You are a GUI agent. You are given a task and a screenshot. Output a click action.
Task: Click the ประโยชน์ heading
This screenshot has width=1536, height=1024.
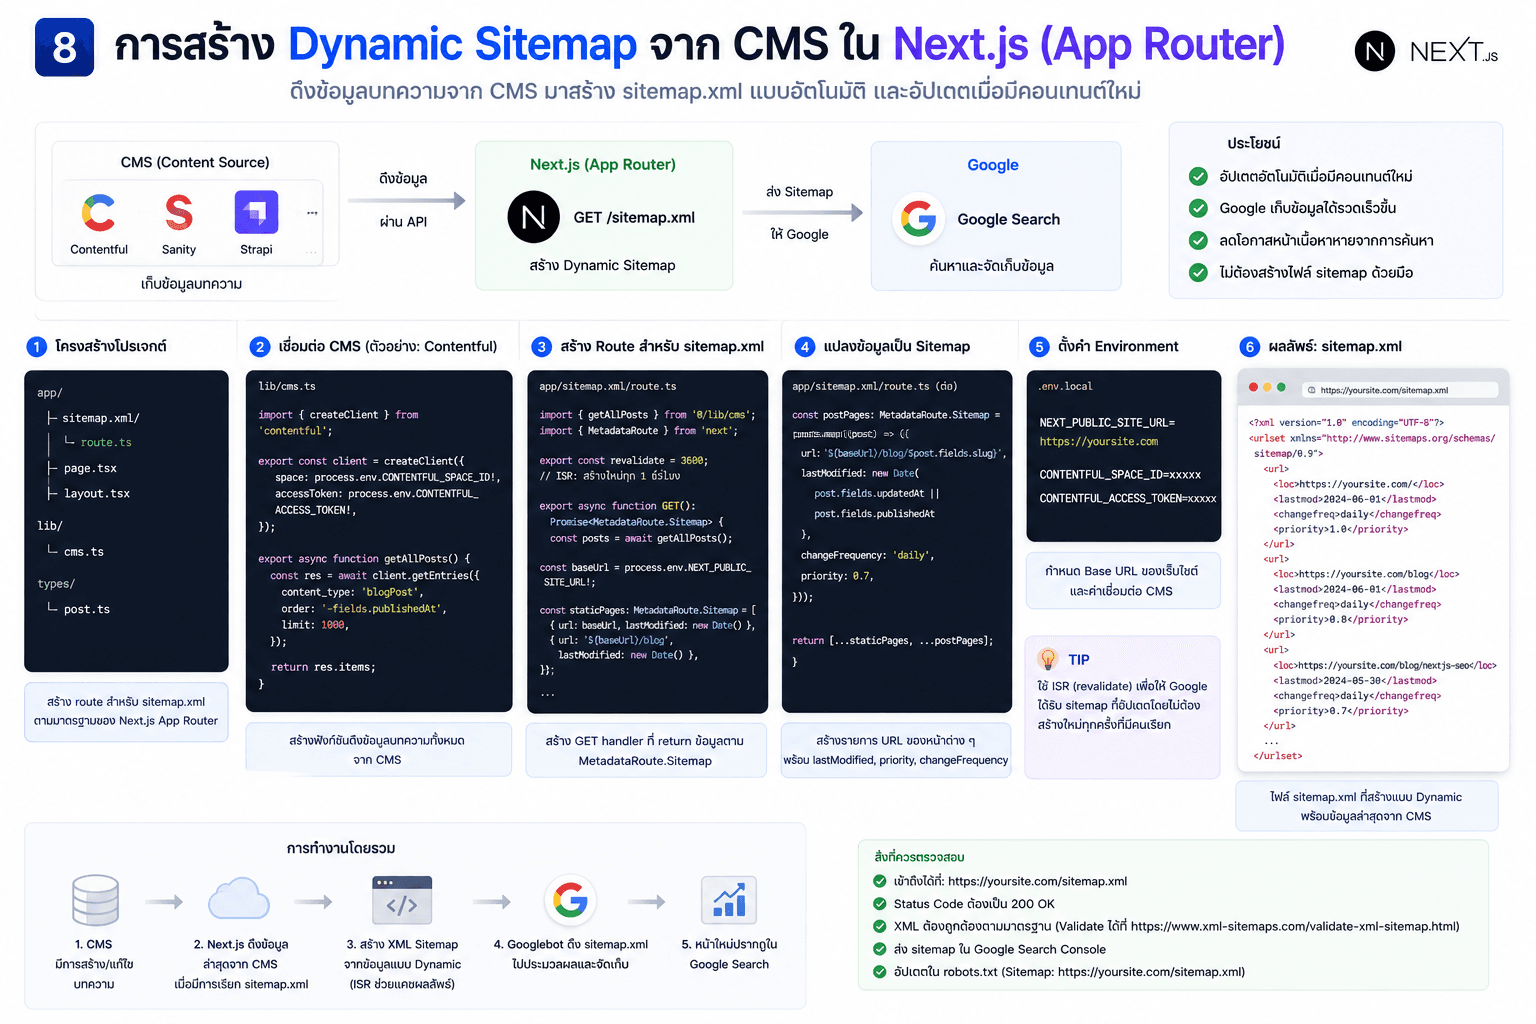1254,143
